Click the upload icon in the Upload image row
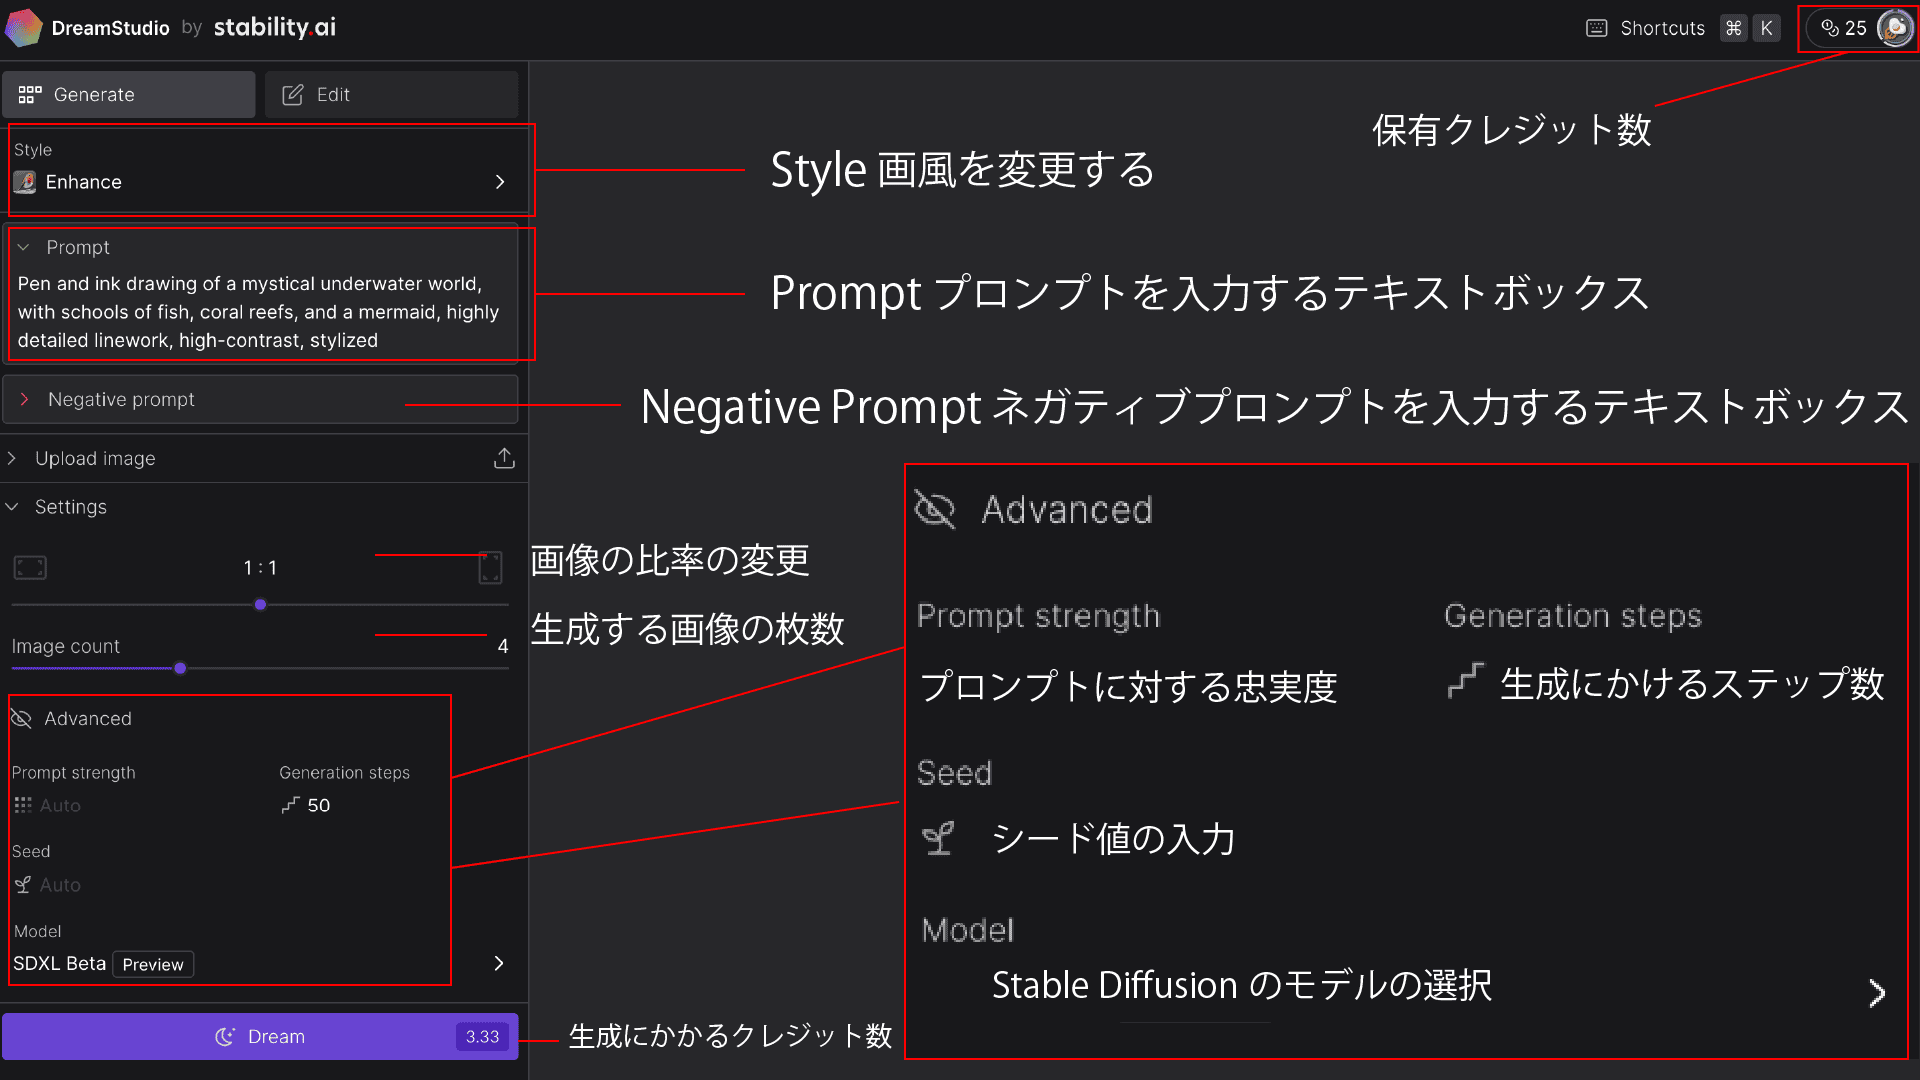The width and height of the screenshot is (1920, 1080). [x=505, y=458]
